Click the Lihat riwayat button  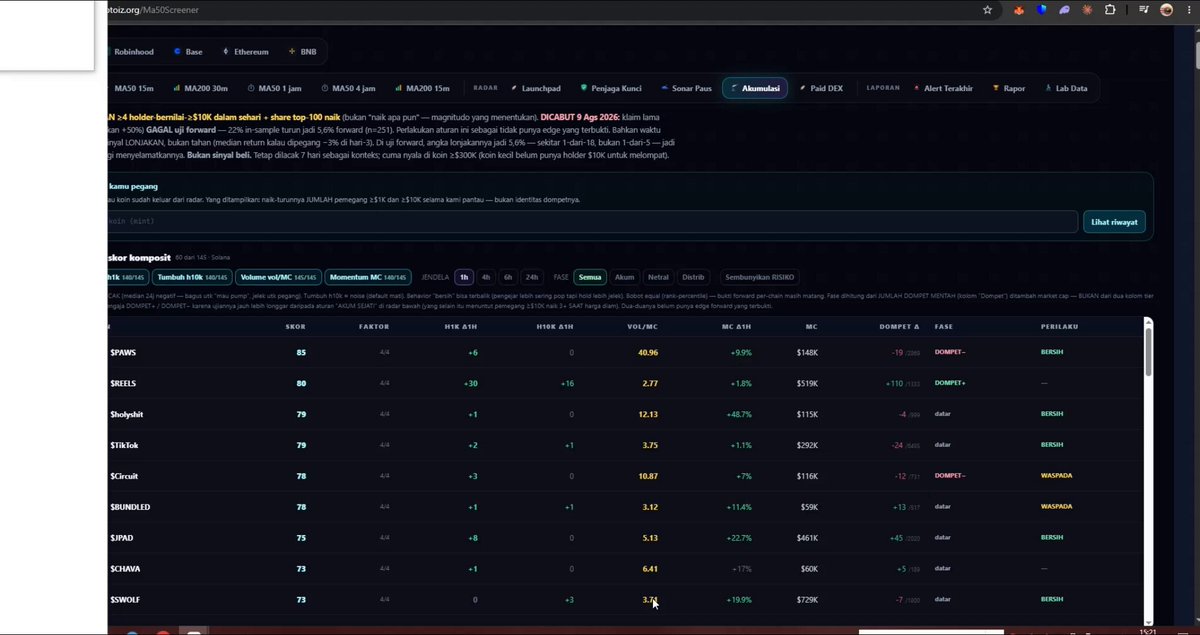click(x=1114, y=221)
